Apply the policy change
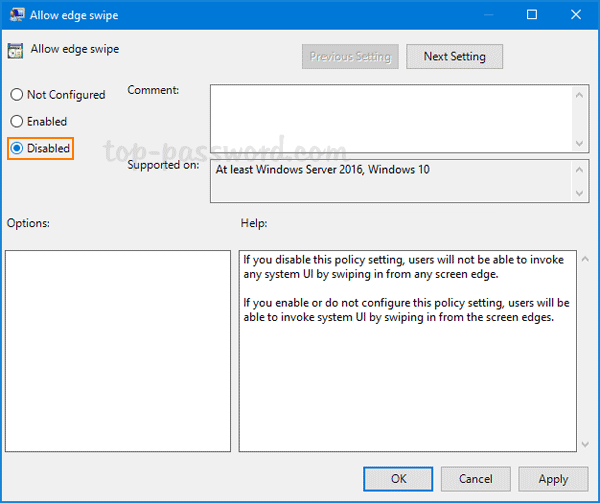Screen dimensions: 600x503 click(x=553, y=479)
